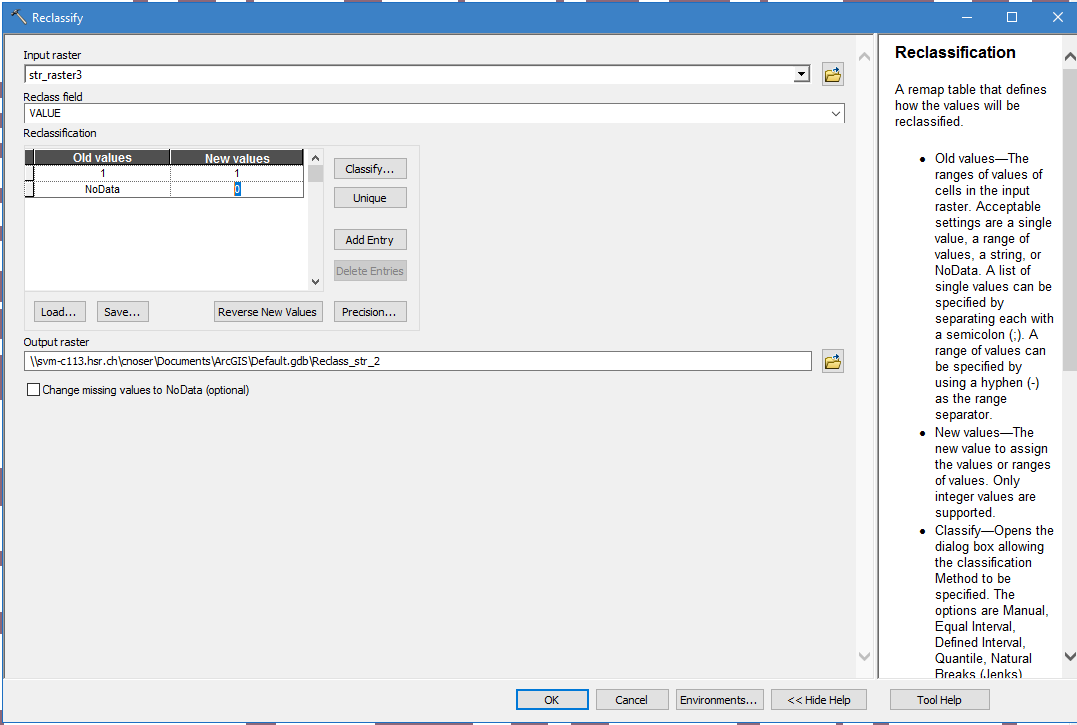Screen dimensions: 1077x725
Task: Enable Change missing values to NoData checkbox
Action: tap(34, 390)
